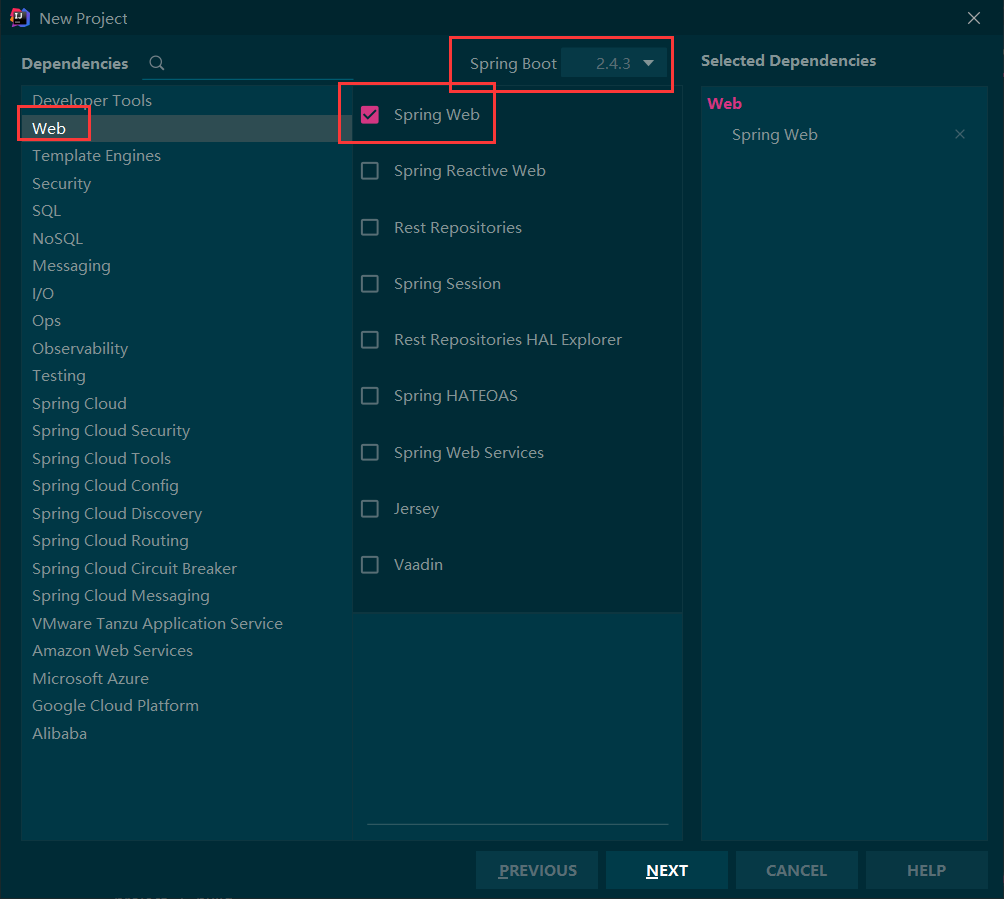Click the Web heading under Selected Dependencies
1004x899 pixels.
(724, 104)
